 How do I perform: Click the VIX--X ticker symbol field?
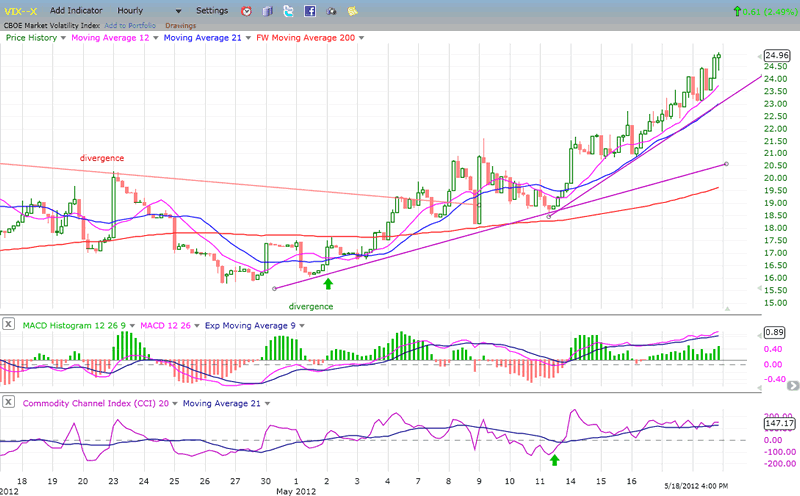(x=20, y=10)
